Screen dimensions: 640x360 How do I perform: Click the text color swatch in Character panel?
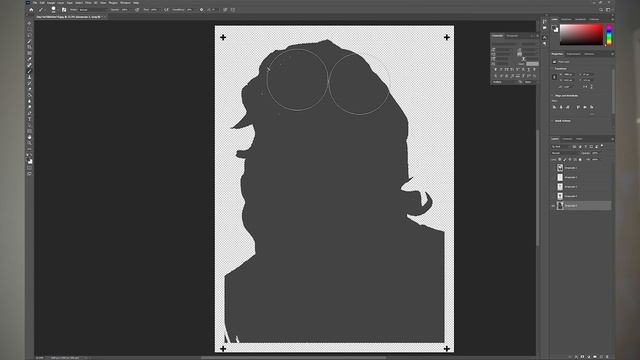coord(532,64)
